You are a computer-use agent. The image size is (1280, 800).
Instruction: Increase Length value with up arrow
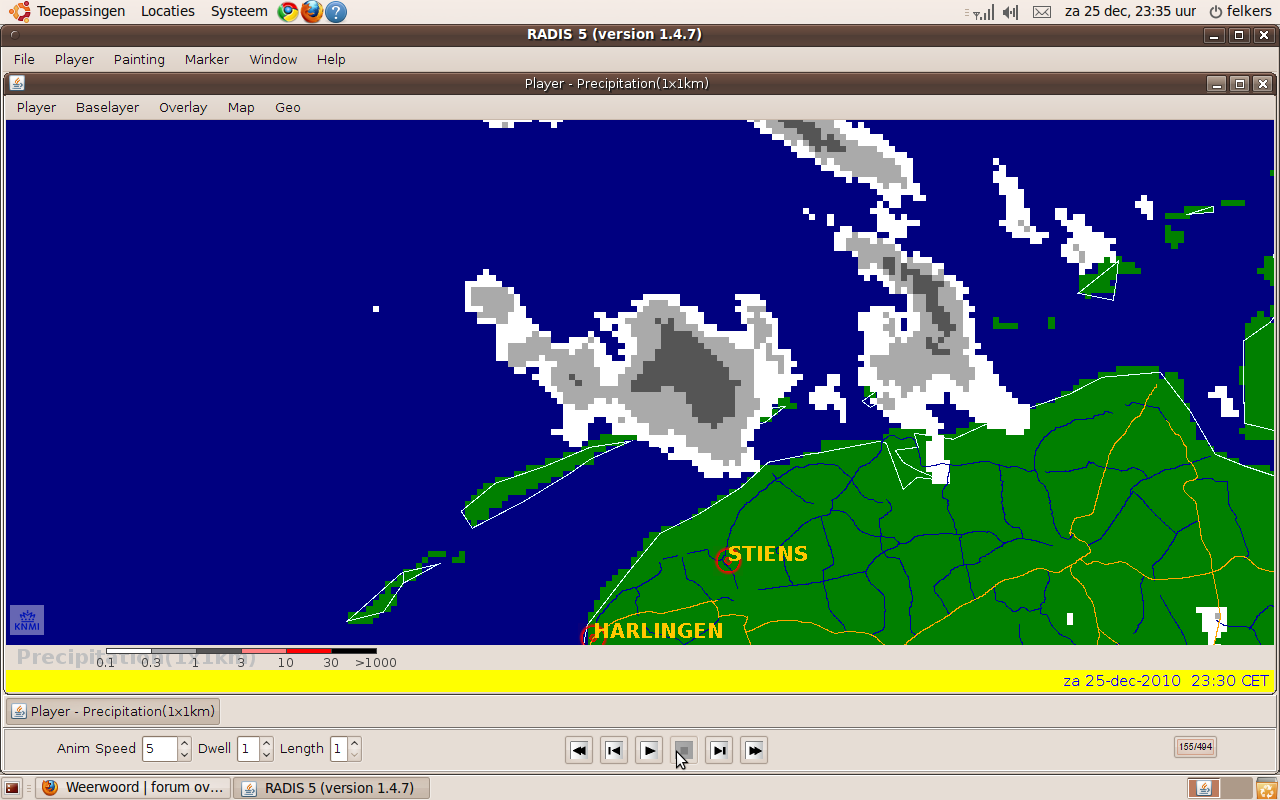(x=354, y=743)
